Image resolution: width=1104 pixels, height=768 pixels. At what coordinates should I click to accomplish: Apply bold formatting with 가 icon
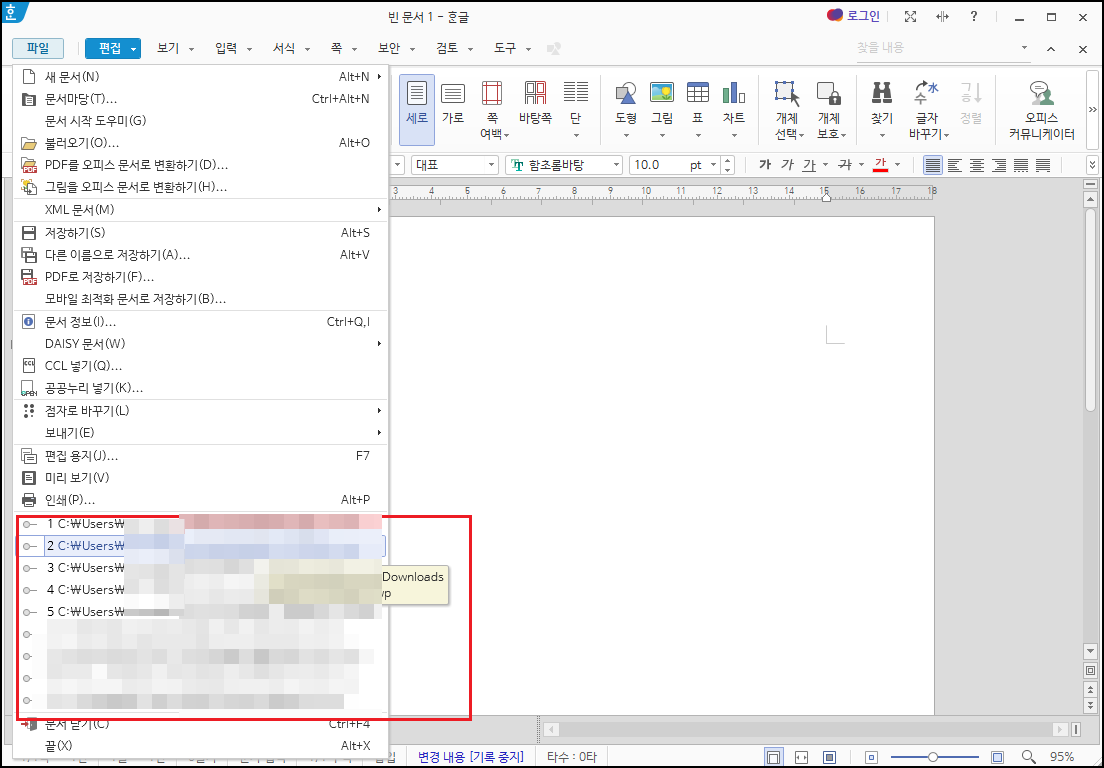(x=765, y=165)
